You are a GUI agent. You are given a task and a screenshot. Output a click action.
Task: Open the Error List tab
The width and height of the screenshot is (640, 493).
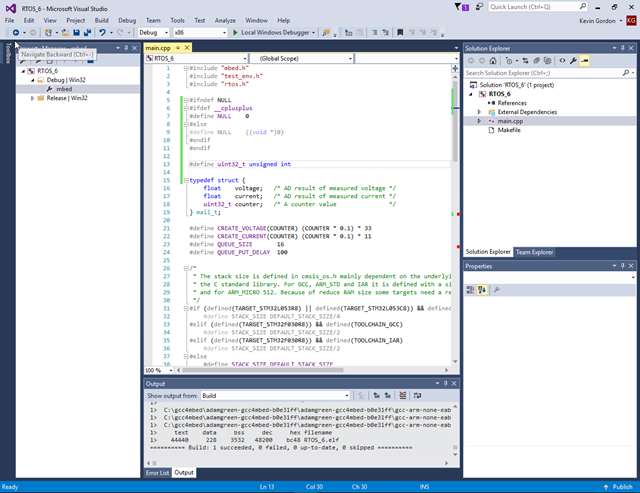[158, 472]
